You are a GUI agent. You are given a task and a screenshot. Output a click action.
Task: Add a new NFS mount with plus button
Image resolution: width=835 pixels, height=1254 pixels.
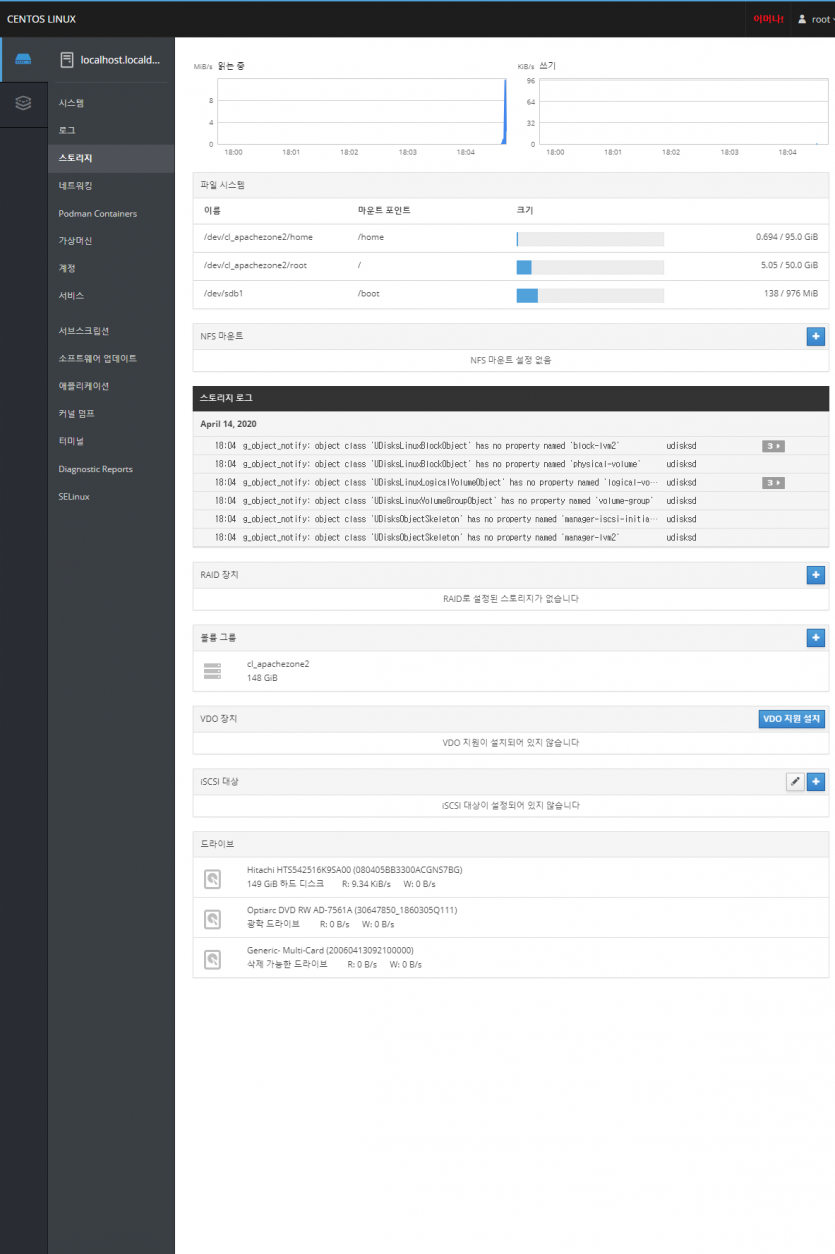[x=815, y=337]
